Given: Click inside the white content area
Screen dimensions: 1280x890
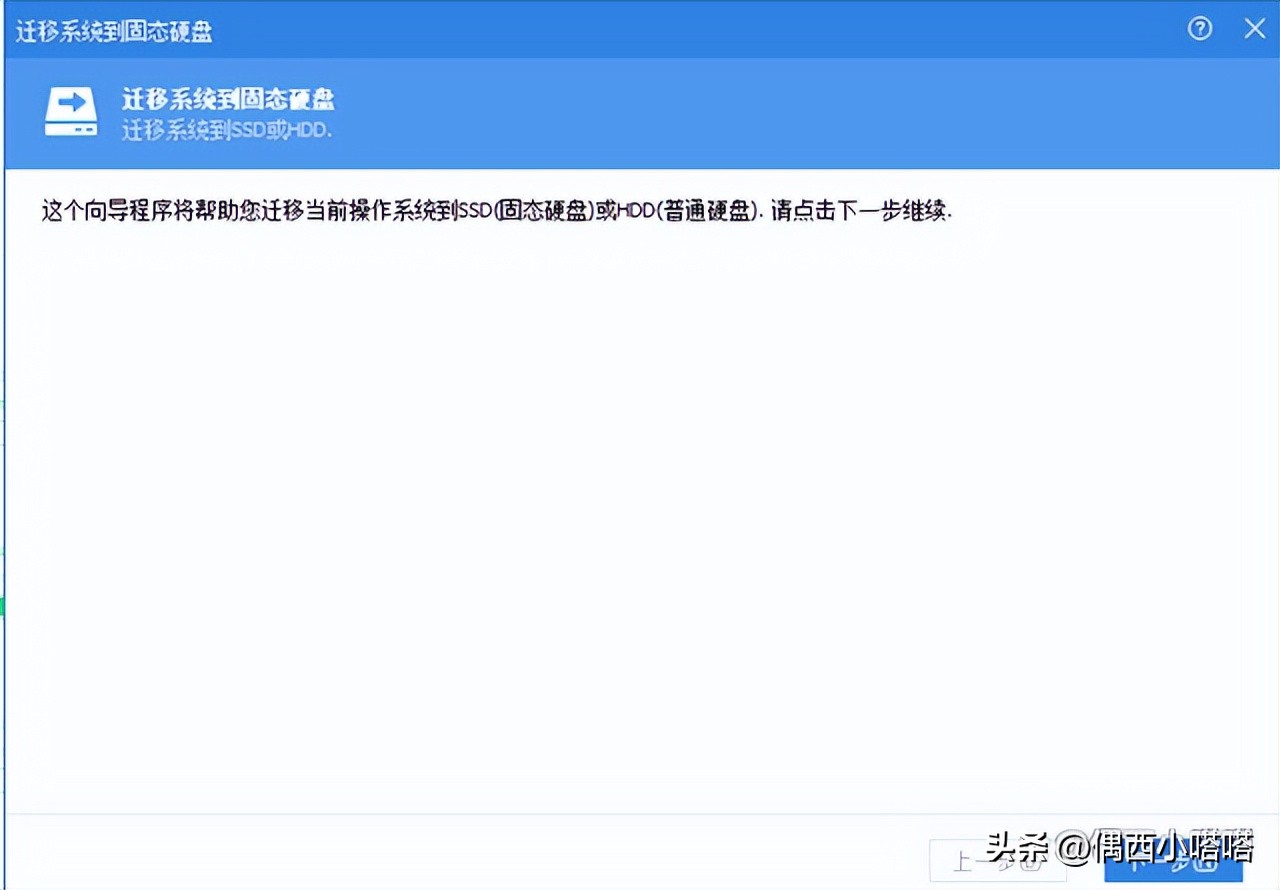Looking at the screenshot, I should 640,500.
